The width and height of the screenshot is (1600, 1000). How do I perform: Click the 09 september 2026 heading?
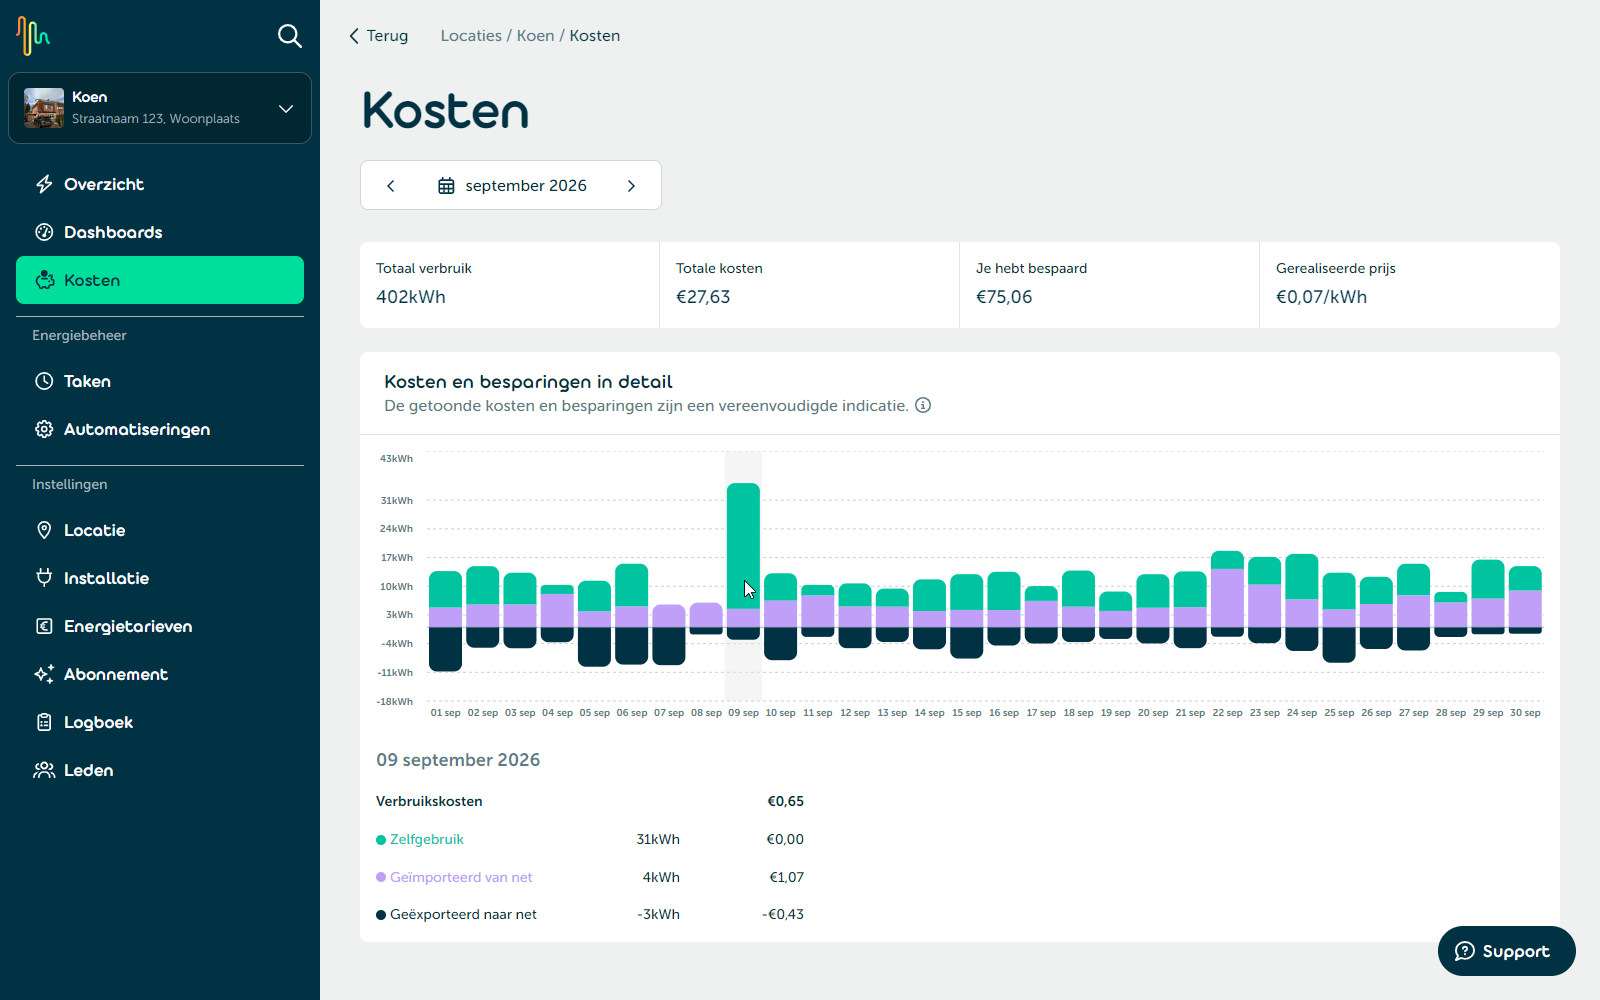458,760
